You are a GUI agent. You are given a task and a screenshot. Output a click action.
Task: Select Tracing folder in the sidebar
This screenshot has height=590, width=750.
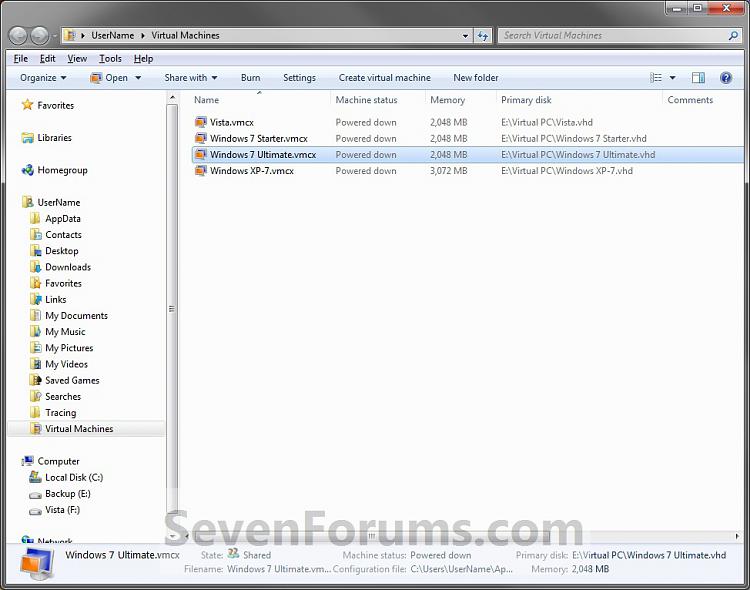(61, 412)
